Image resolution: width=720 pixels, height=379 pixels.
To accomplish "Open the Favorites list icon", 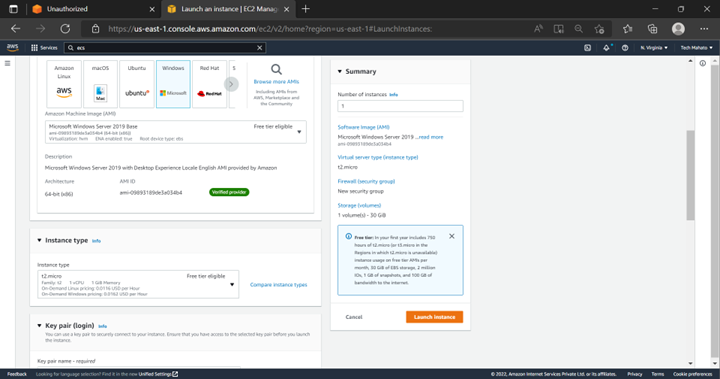I will pos(628,29).
